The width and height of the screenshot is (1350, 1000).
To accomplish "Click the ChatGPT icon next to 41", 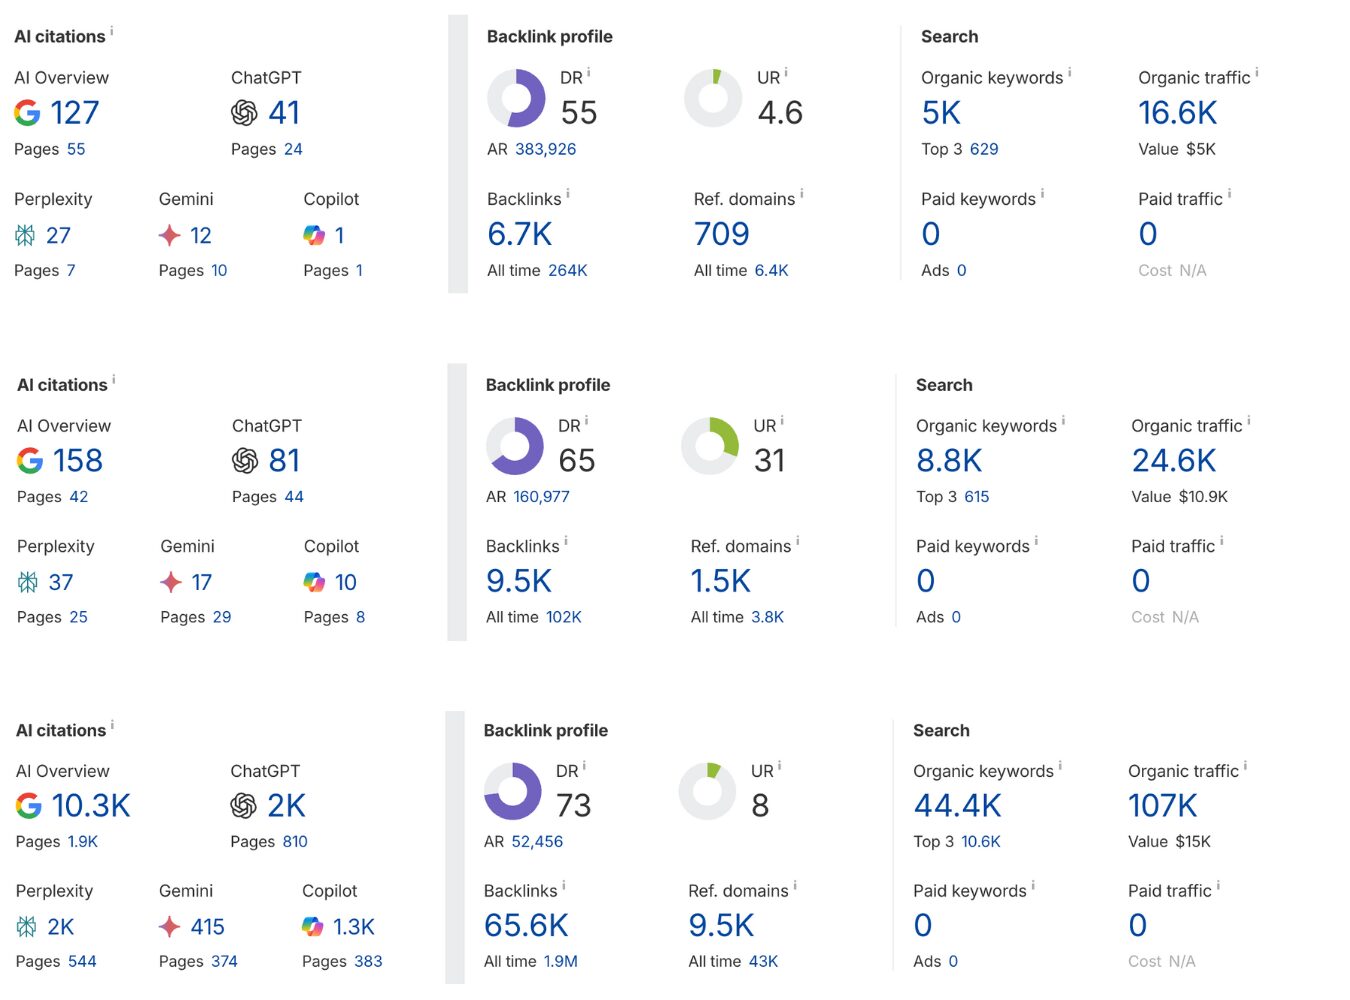I will (244, 113).
